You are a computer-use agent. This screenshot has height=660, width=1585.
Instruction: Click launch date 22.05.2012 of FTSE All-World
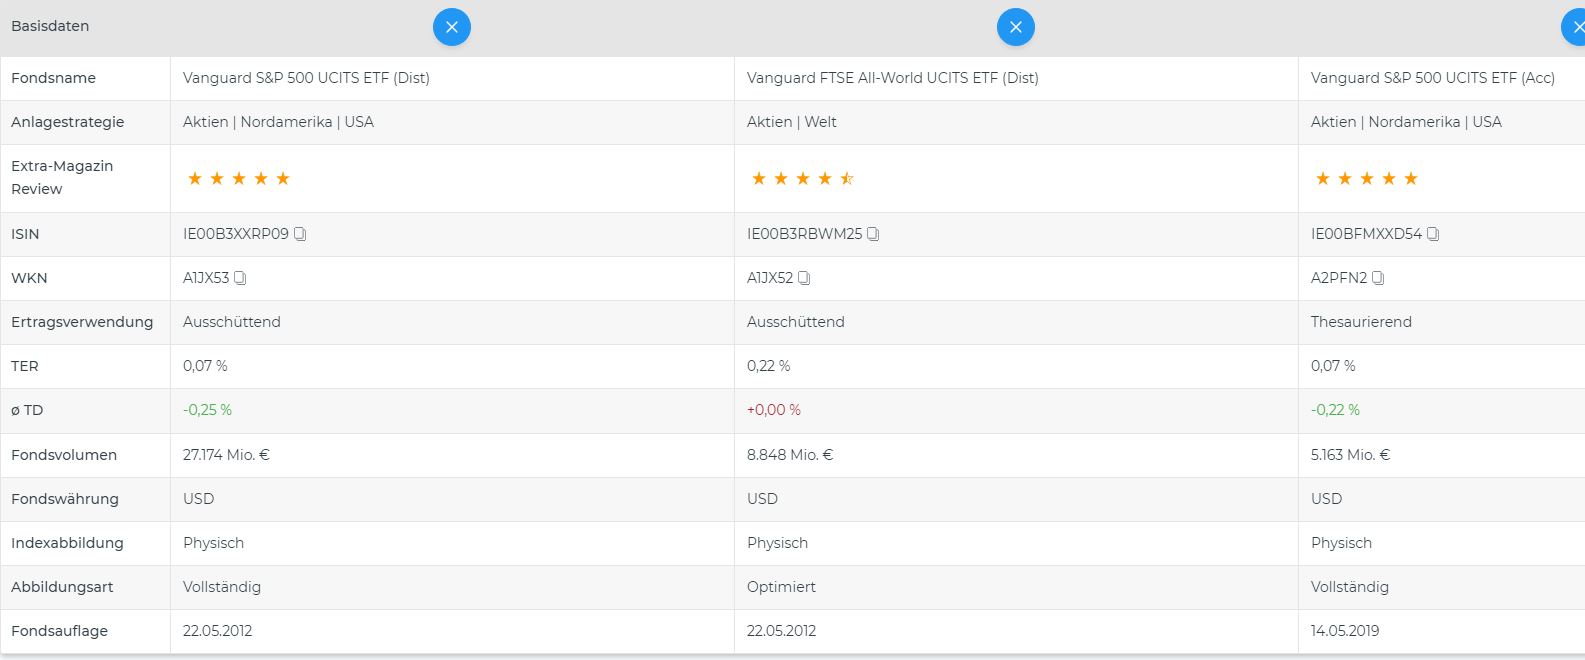781,631
